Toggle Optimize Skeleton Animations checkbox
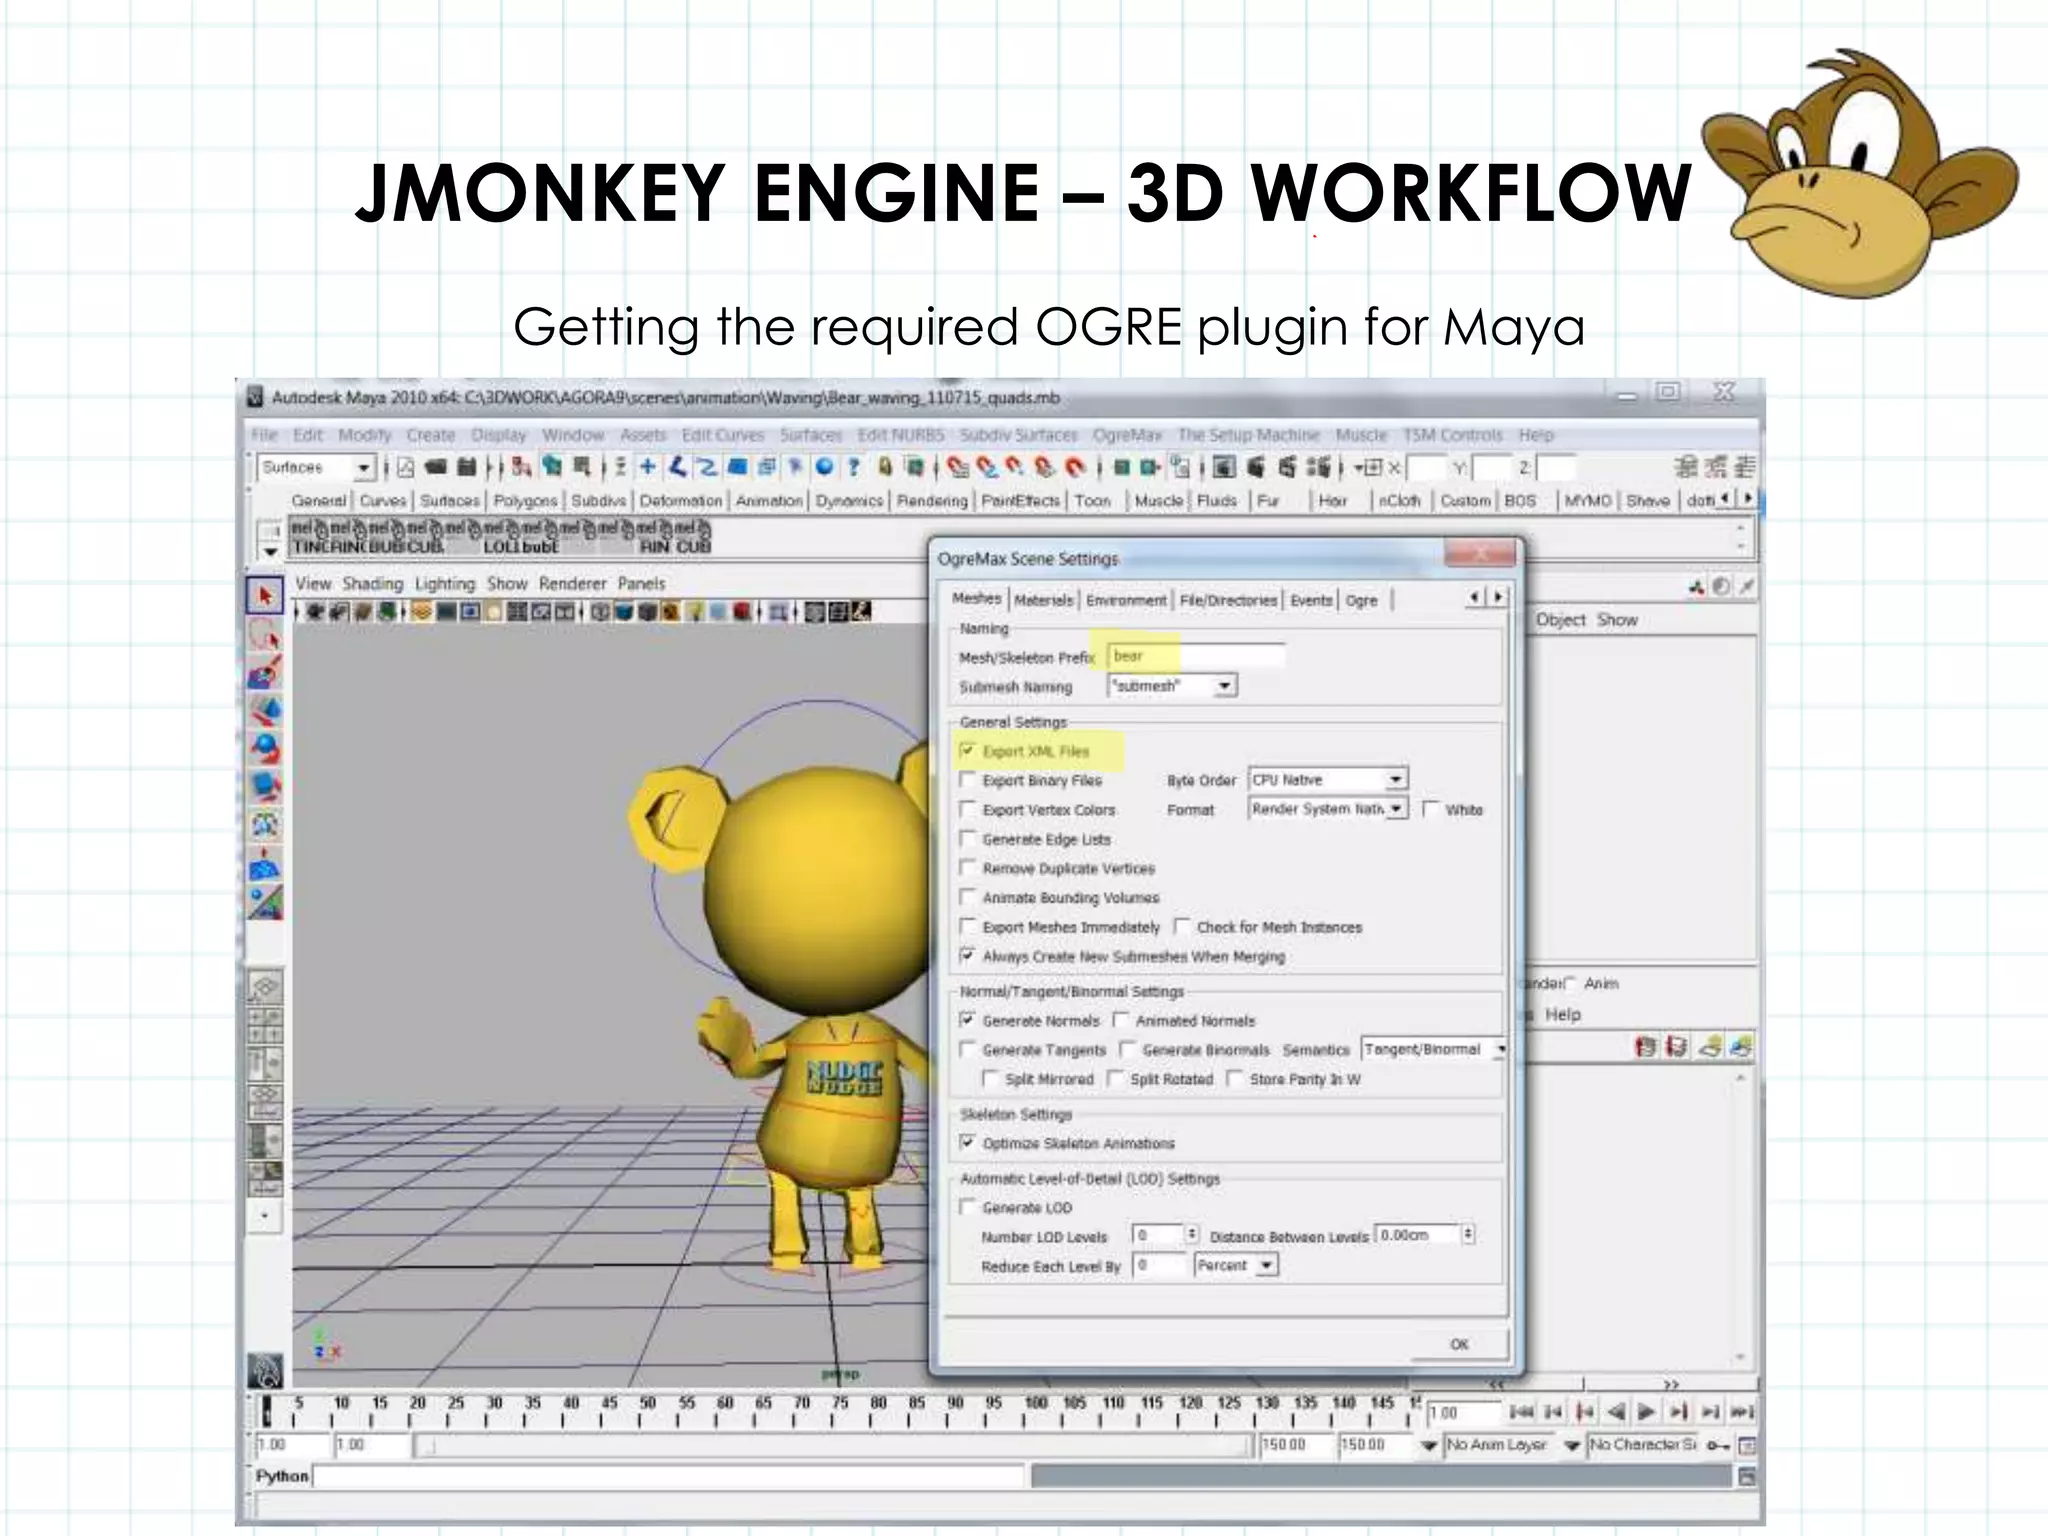 pos(967,1142)
